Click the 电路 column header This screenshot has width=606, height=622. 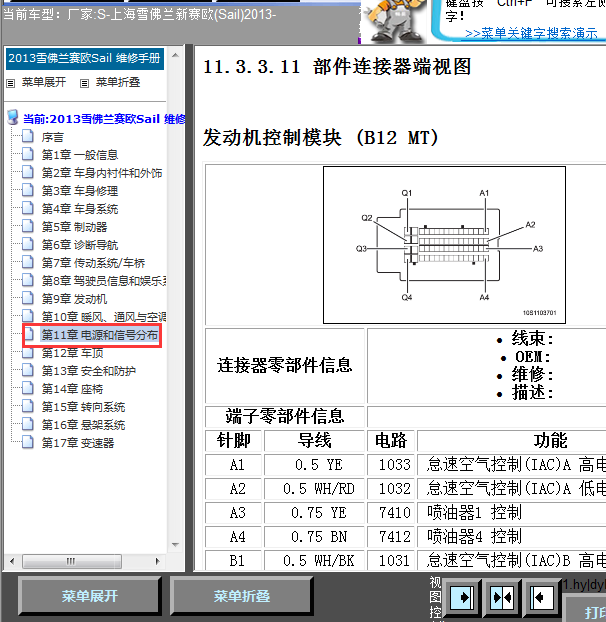tap(391, 440)
